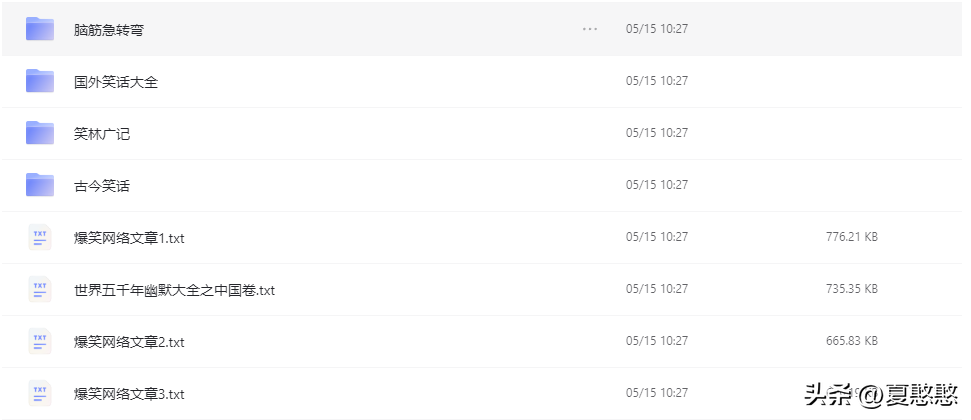Click the 国外笑话大全 folder icon
This screenshot has height=420, width=971.
pos(40,81)
